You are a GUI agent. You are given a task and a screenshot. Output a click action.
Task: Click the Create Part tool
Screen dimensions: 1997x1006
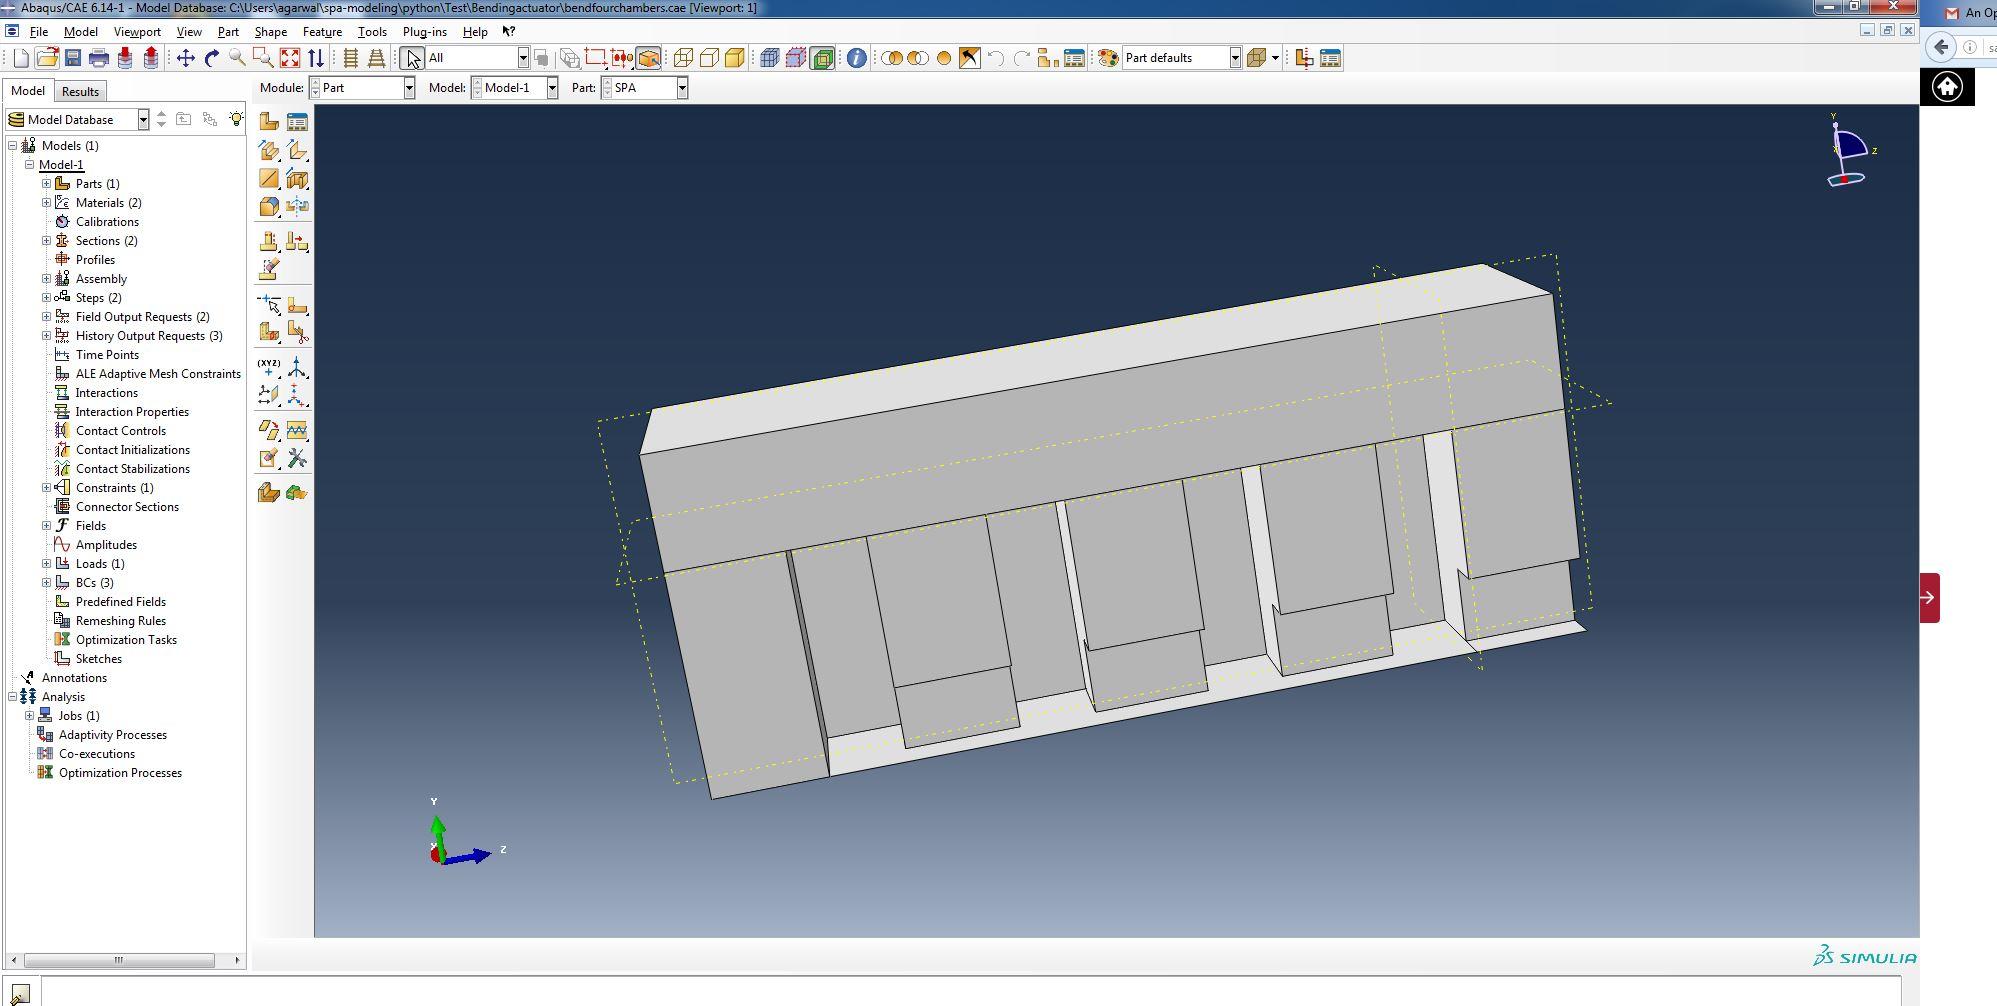click(269, 122)
